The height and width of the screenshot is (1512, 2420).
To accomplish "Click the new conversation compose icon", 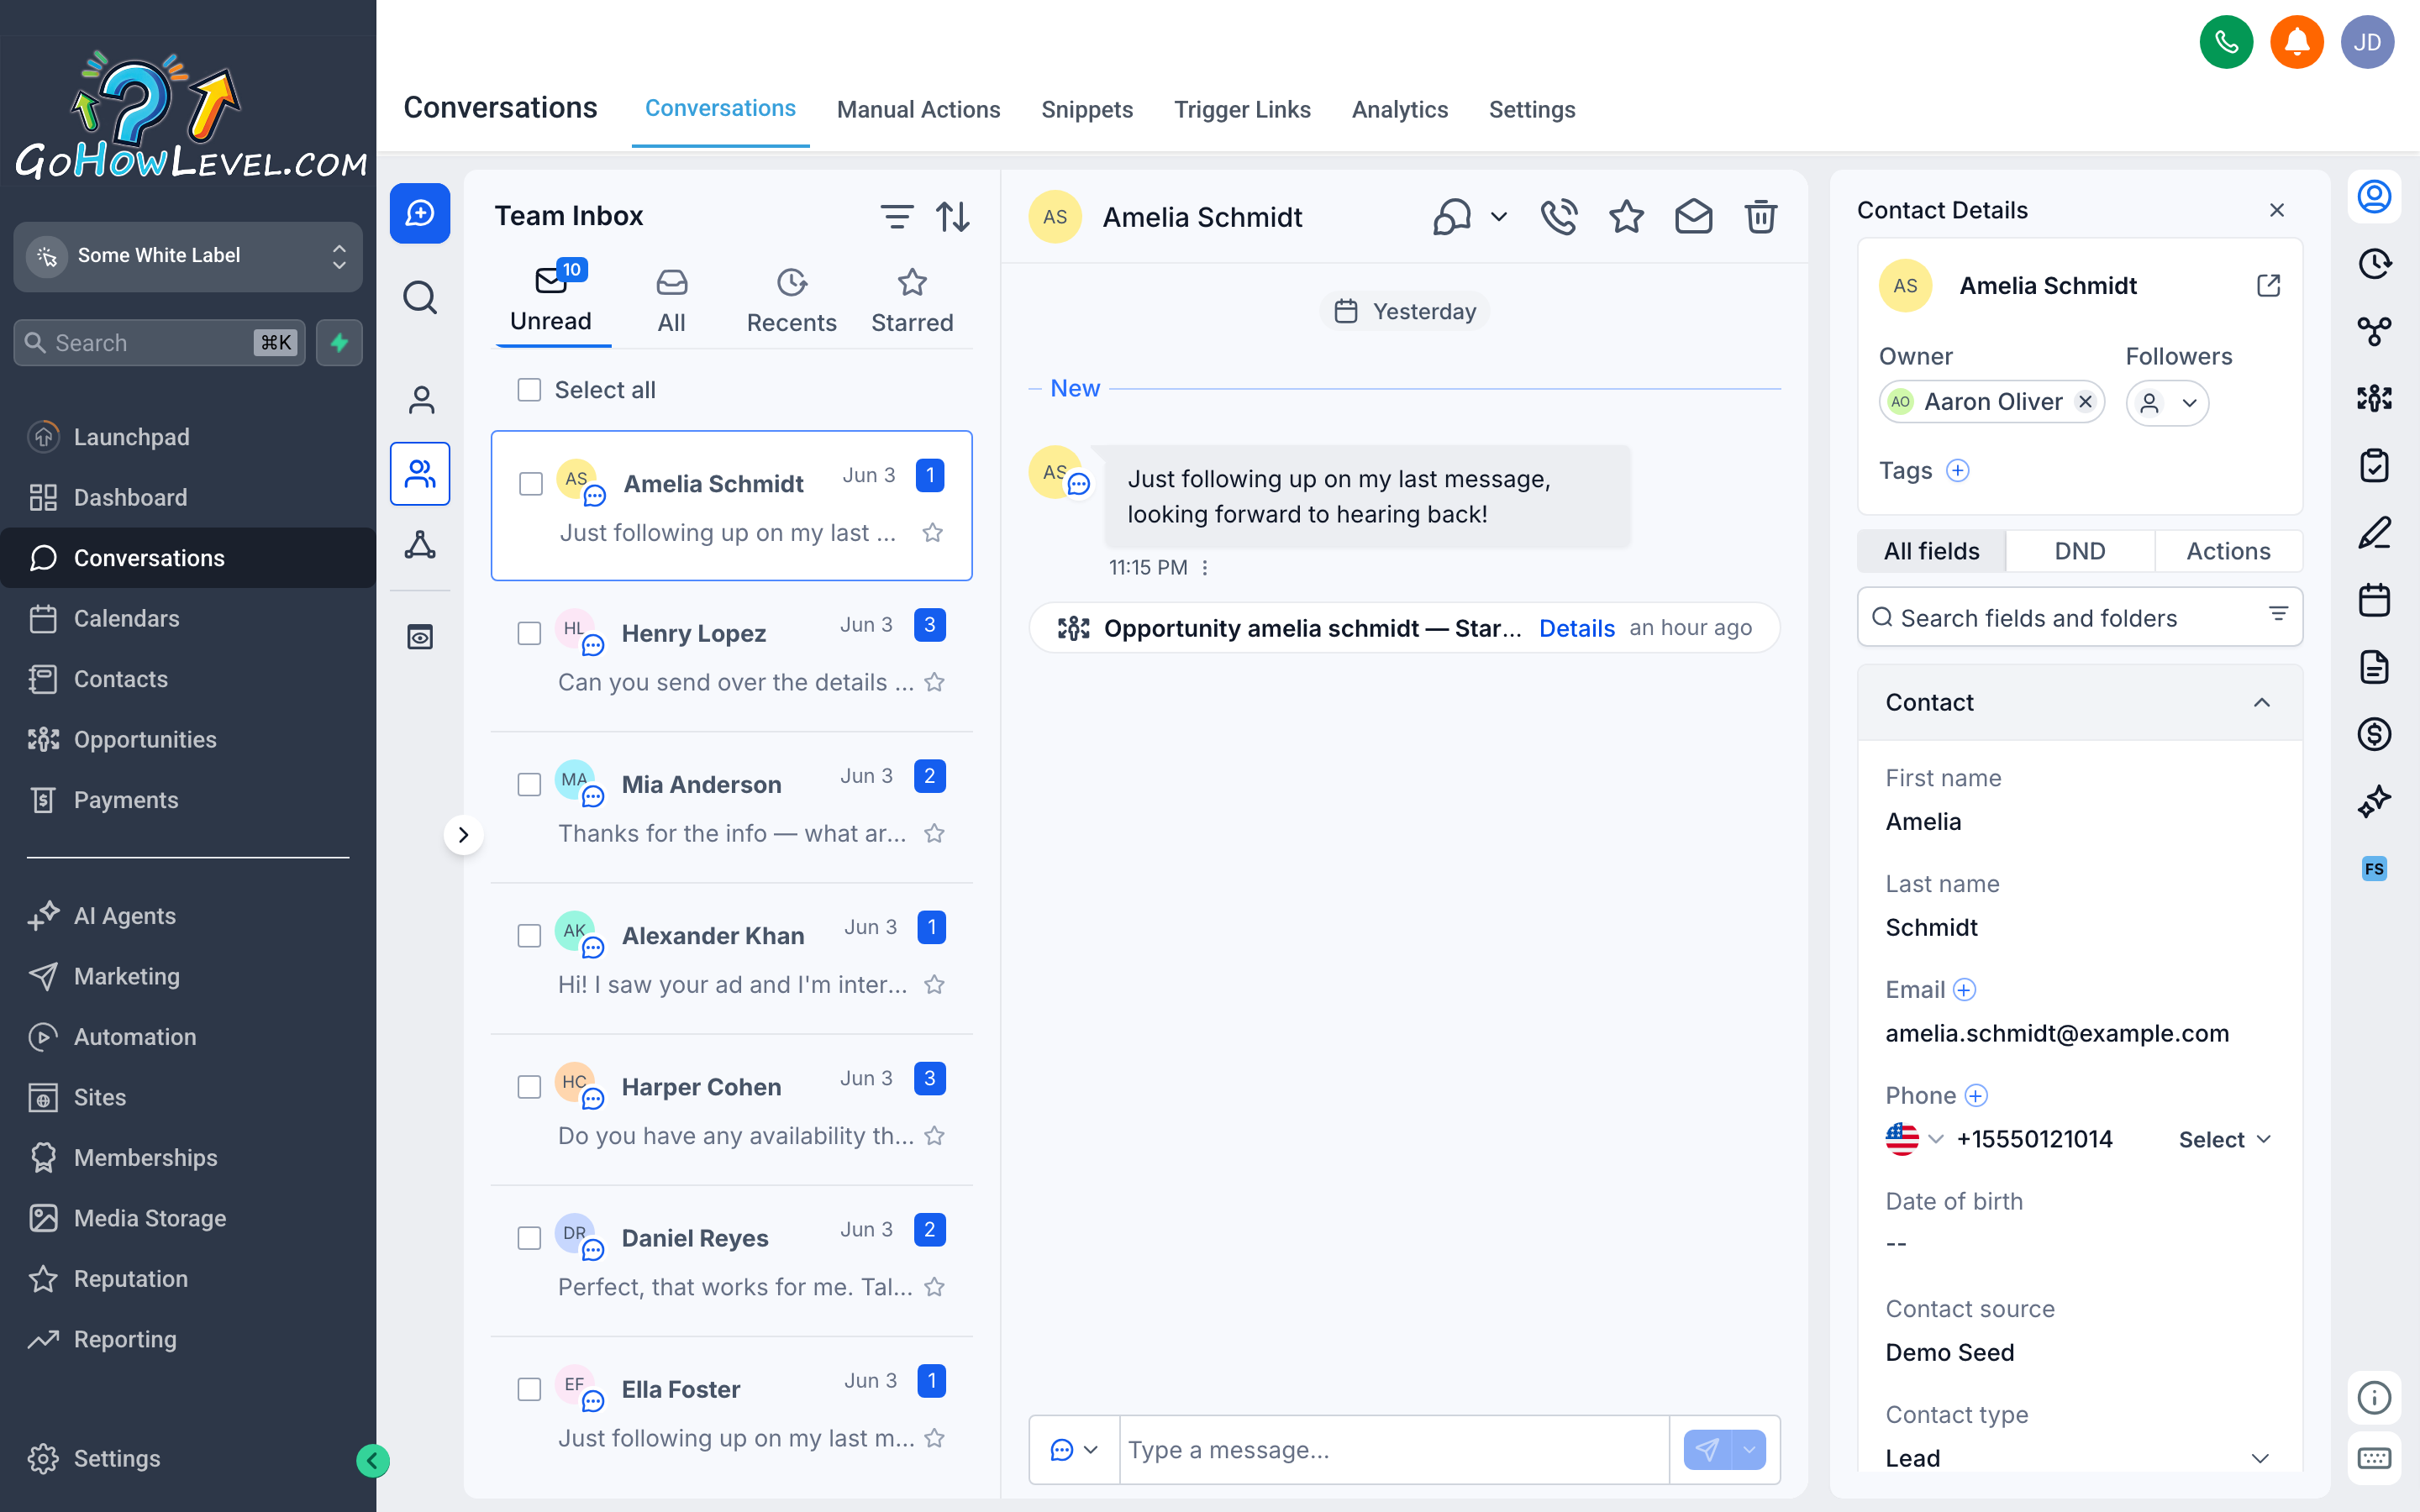I will (x=420, y=213).
